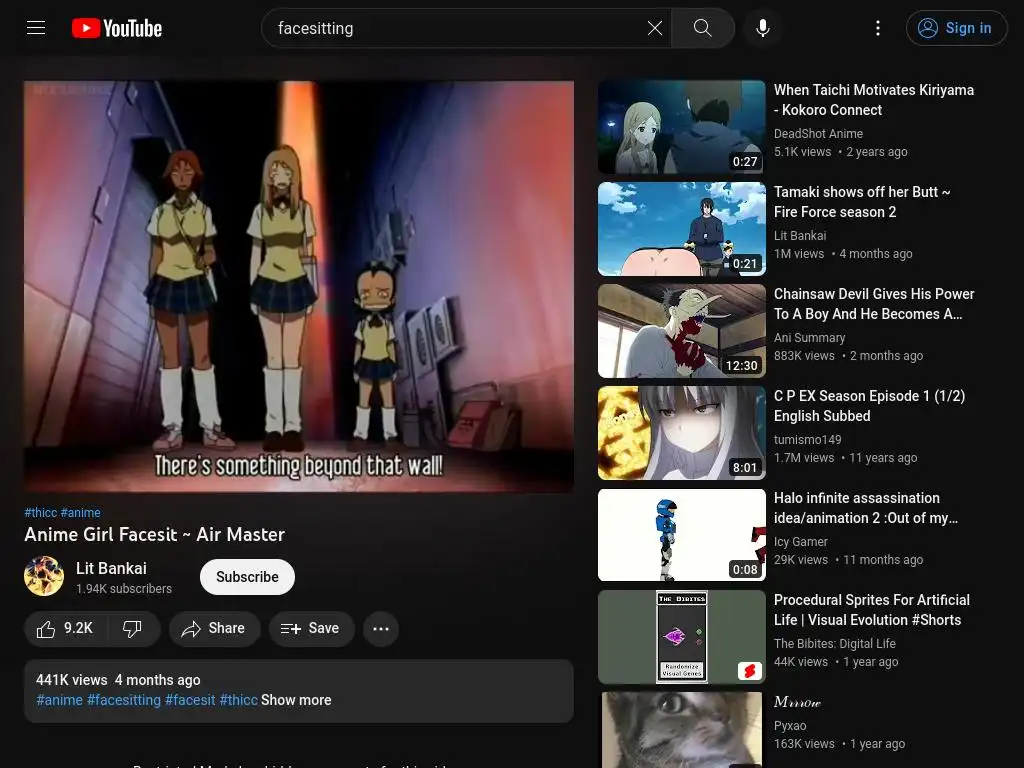Like the video with 9.2K likes
This screenshot has width=1024, height=768.
pos(65,628)
